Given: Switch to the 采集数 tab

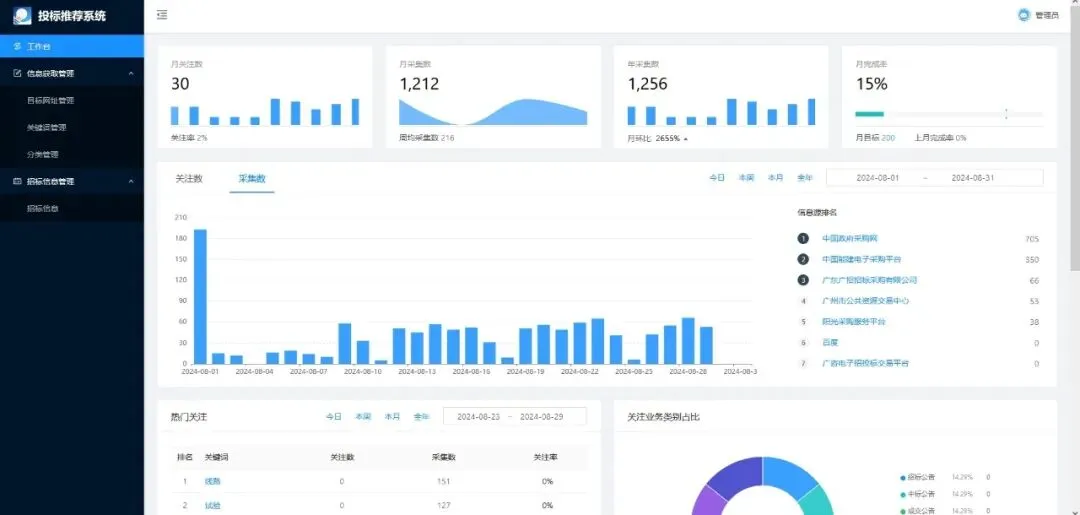Looking at the screenshot, I should (x=252, y=178).
